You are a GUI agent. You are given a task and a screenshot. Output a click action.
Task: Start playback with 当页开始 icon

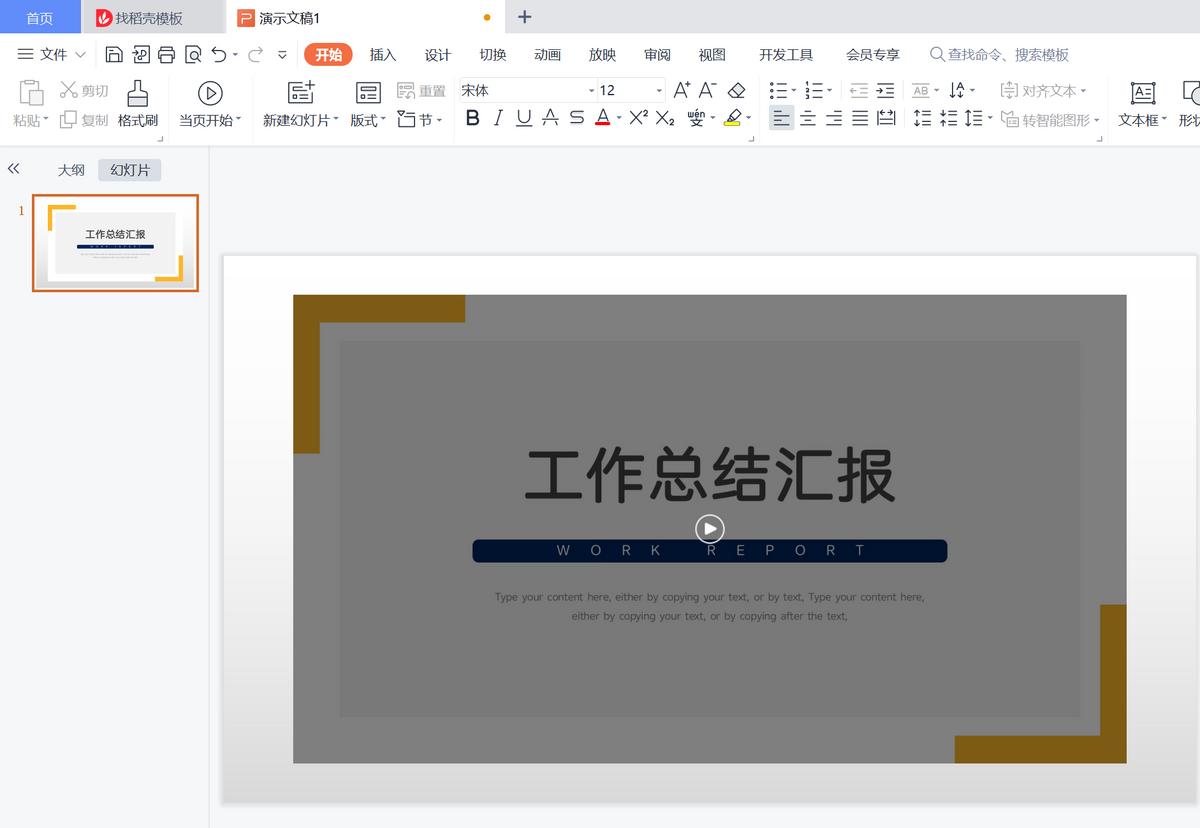pos(210,93)
